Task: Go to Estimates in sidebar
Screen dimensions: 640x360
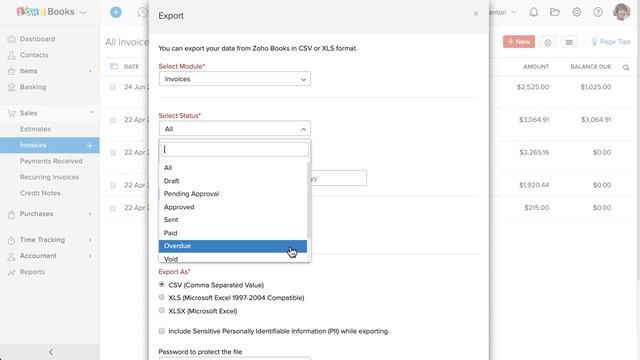Action: pyautogui.click(x=36, y=129)
